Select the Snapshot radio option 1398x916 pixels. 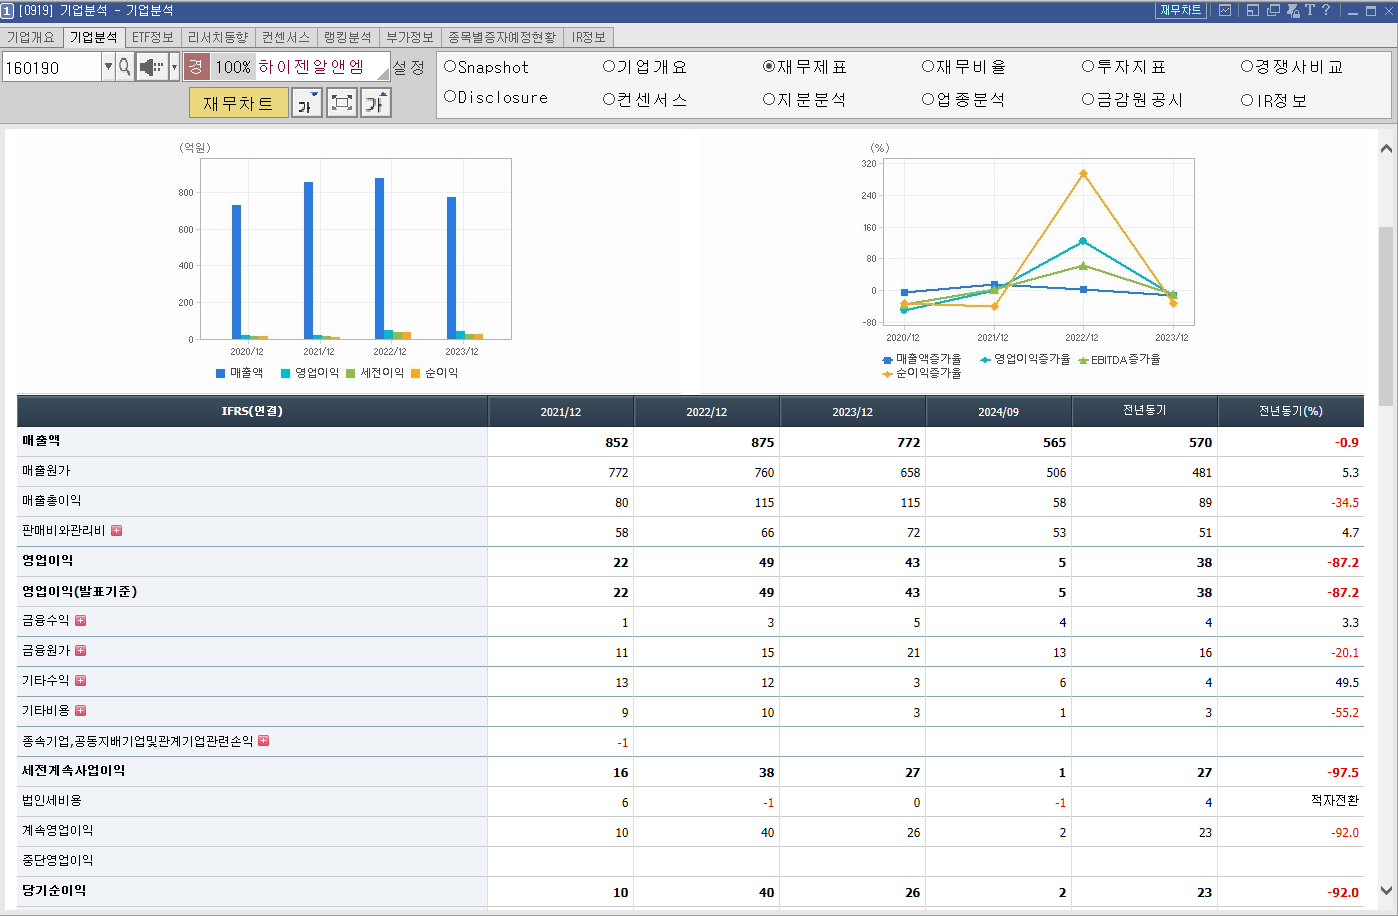pyautogui.click(x=450, y=67)
